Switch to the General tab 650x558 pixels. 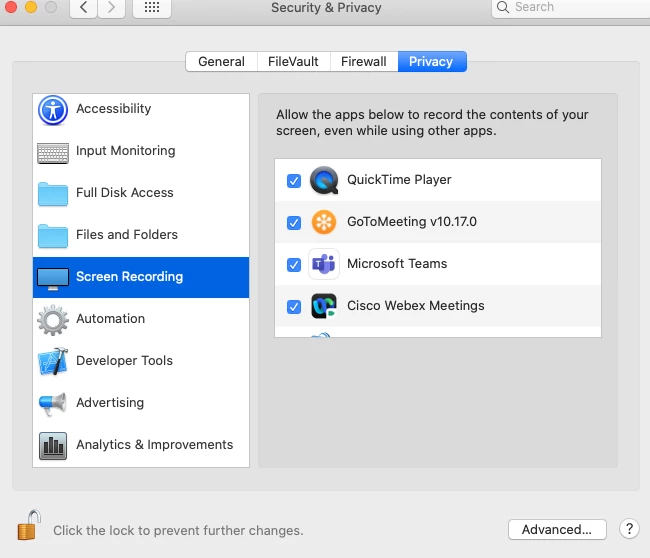(x=221, y=61)
